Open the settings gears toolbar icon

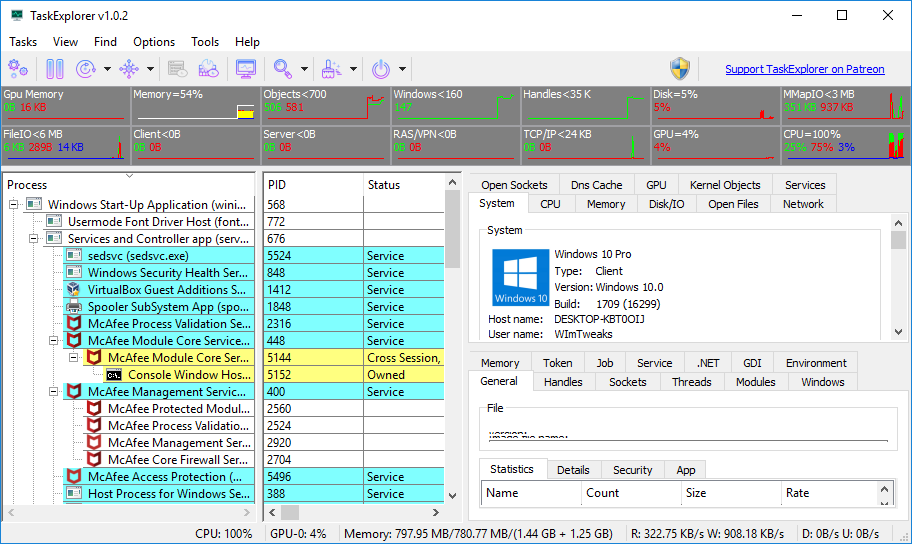[17, 69]
